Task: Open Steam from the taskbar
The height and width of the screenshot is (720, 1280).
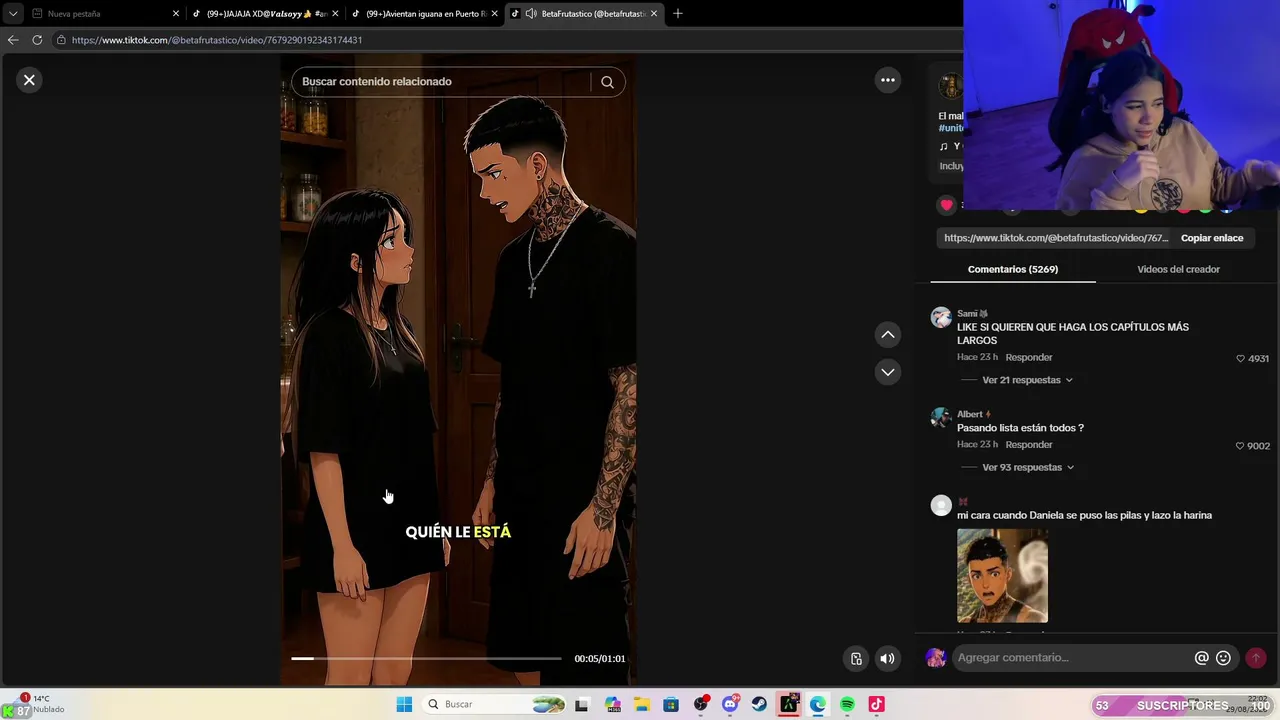Action: [x=759, y=704]
